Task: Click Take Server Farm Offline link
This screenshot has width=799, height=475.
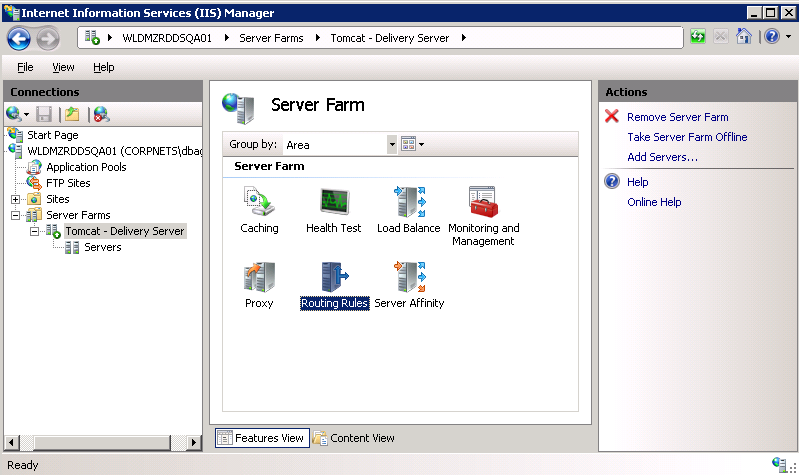Action: (687, 137)
